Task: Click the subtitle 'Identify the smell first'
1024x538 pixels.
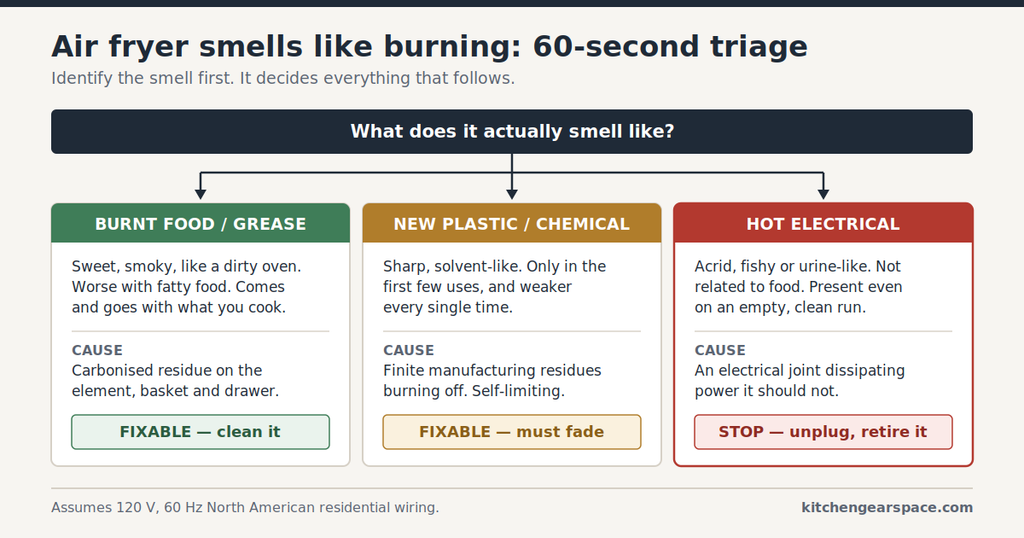Action: click(283, 78)
